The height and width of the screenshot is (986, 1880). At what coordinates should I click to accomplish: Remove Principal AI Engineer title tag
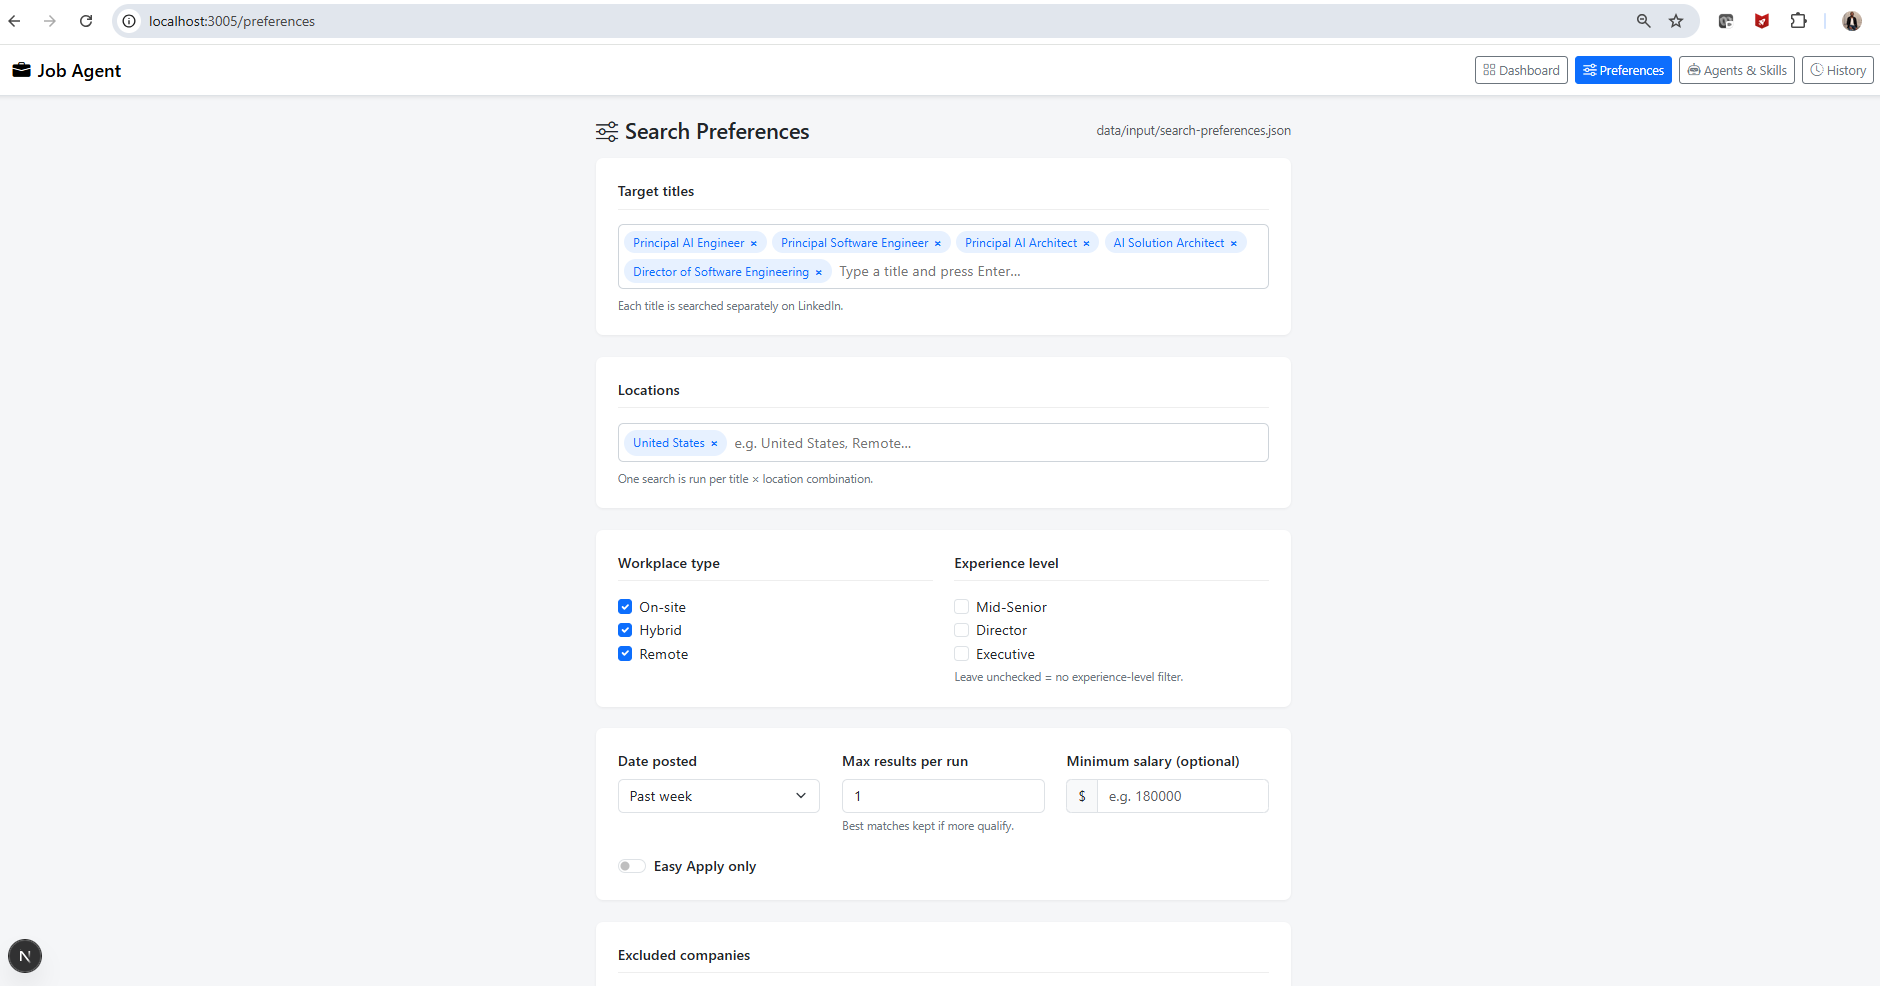click(754, 243)
